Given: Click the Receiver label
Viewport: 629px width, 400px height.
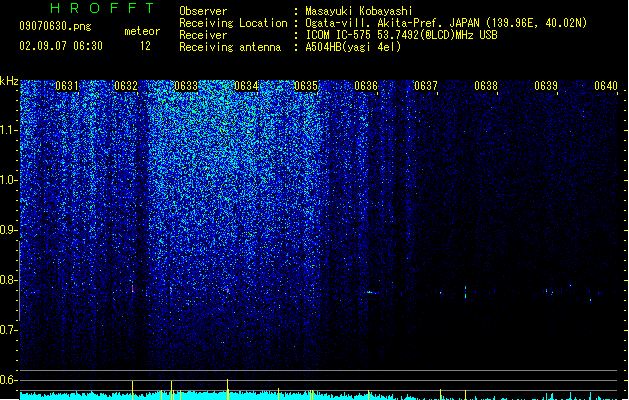Looking at the screenshot, I should [203, 35].
